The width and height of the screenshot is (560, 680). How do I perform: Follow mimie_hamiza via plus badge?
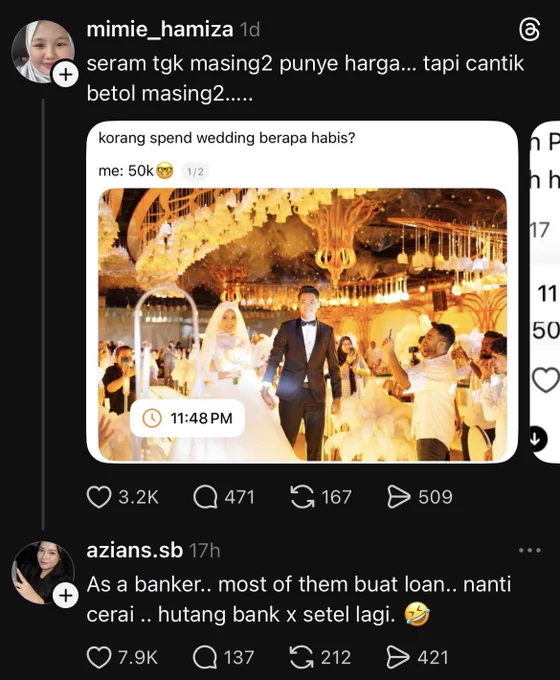pos(65,75)
